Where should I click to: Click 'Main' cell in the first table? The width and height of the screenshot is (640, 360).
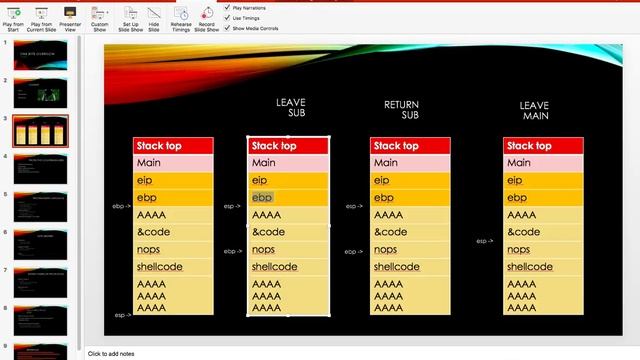[x=173, y=163]
